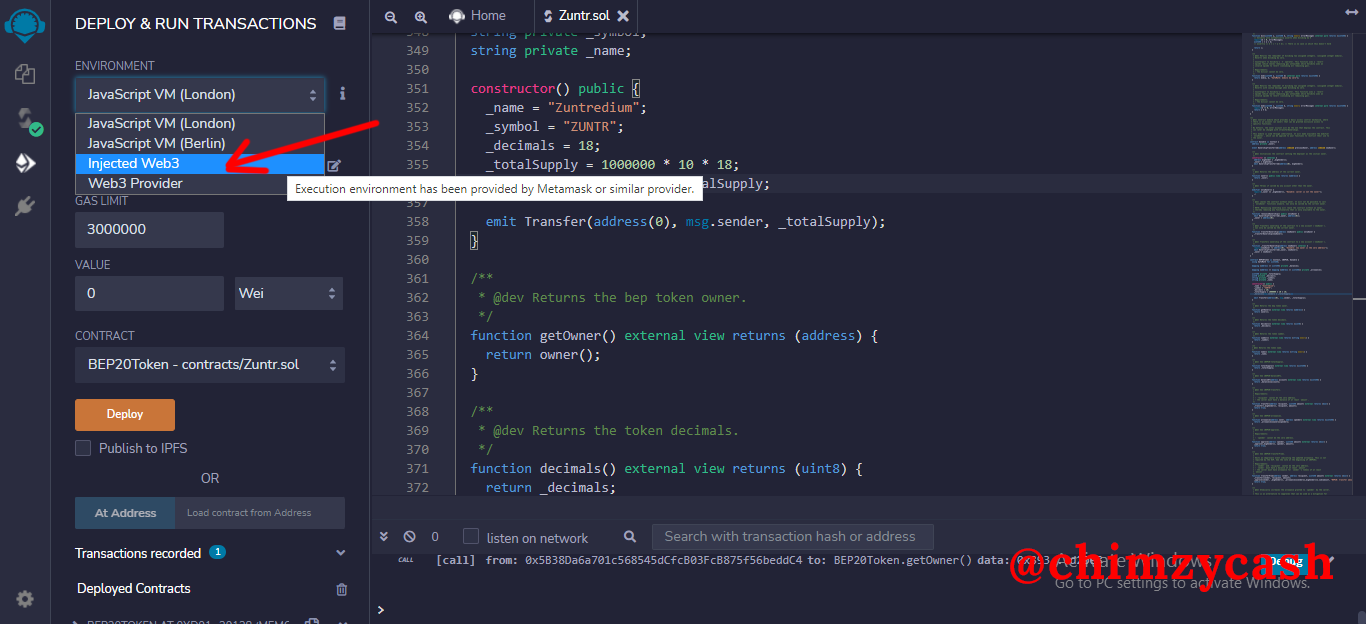Click line number 351 in gutter

(417, 89)
